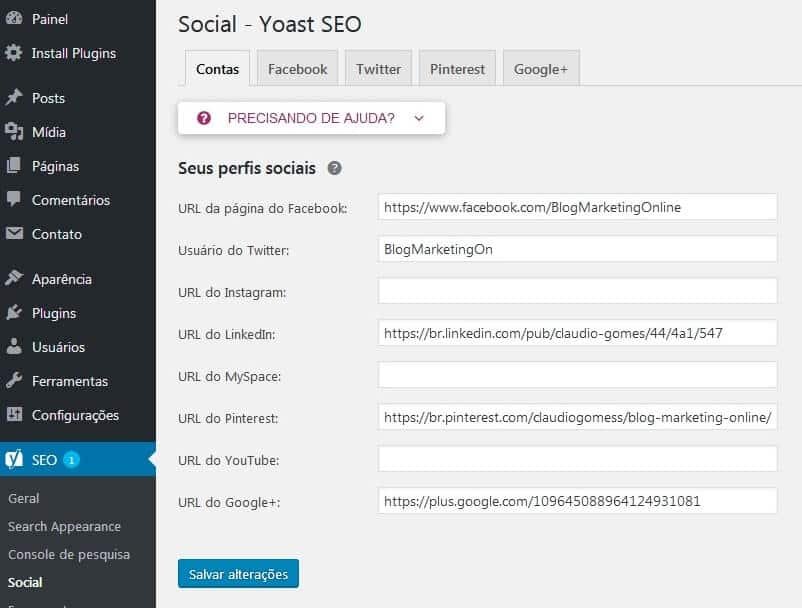Click the empty Instagram URL field

(x=577, y=291)
